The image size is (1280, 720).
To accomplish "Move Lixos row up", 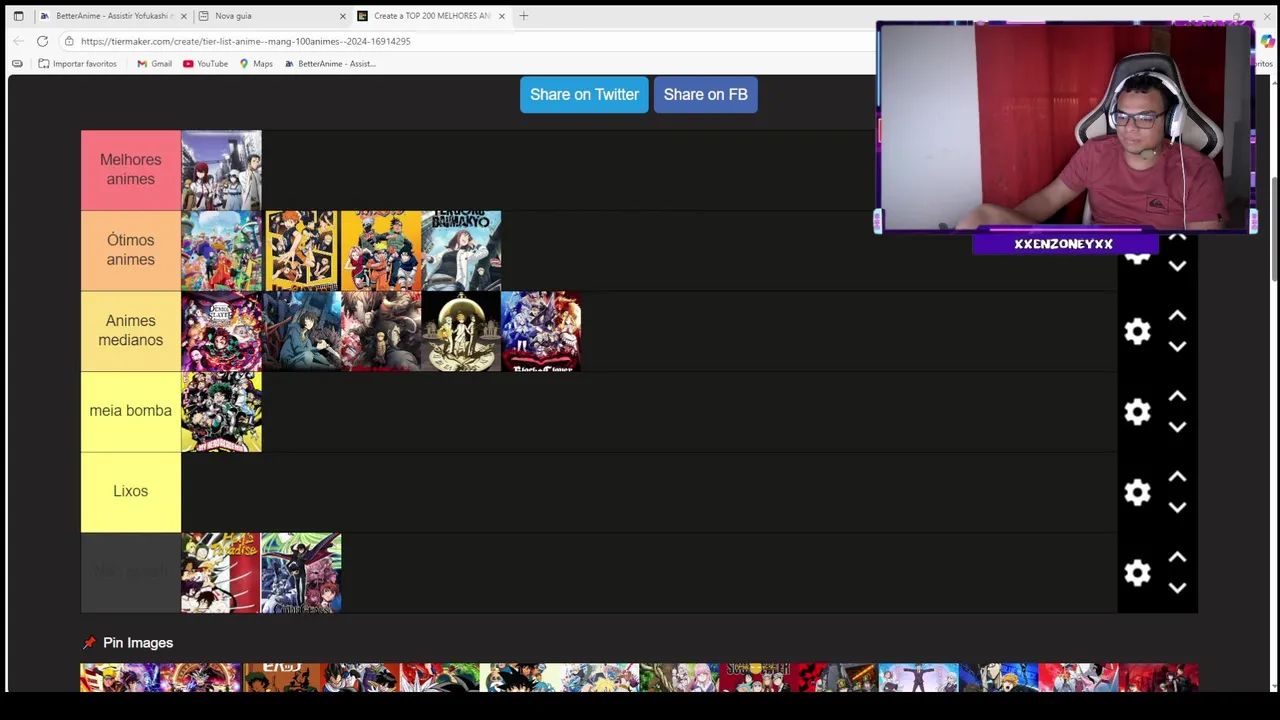I will point(1177,477).
